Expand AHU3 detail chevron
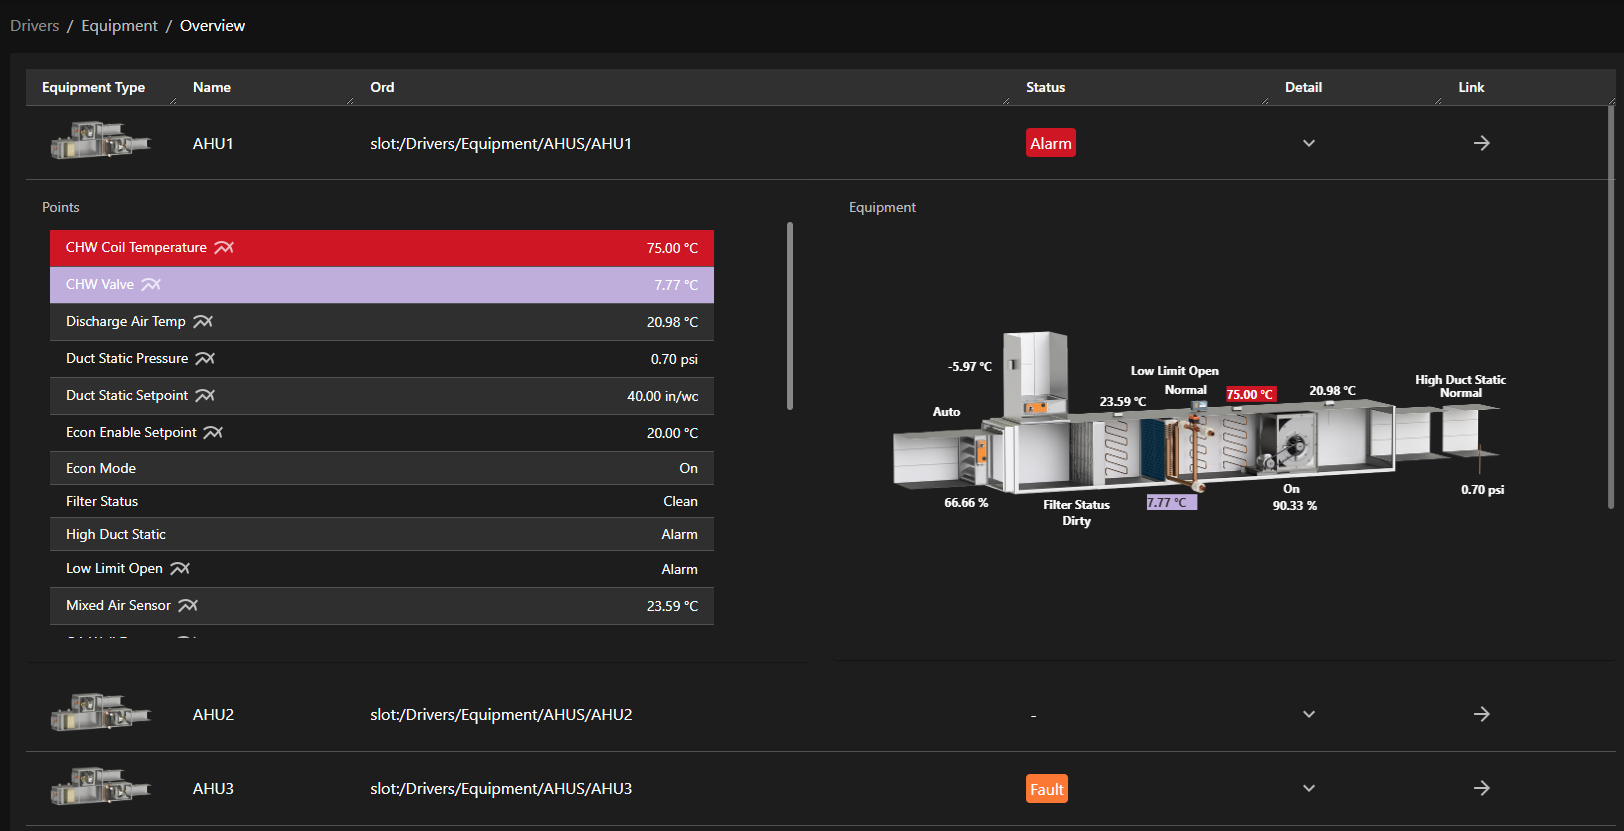 [x=1308, y=789]
